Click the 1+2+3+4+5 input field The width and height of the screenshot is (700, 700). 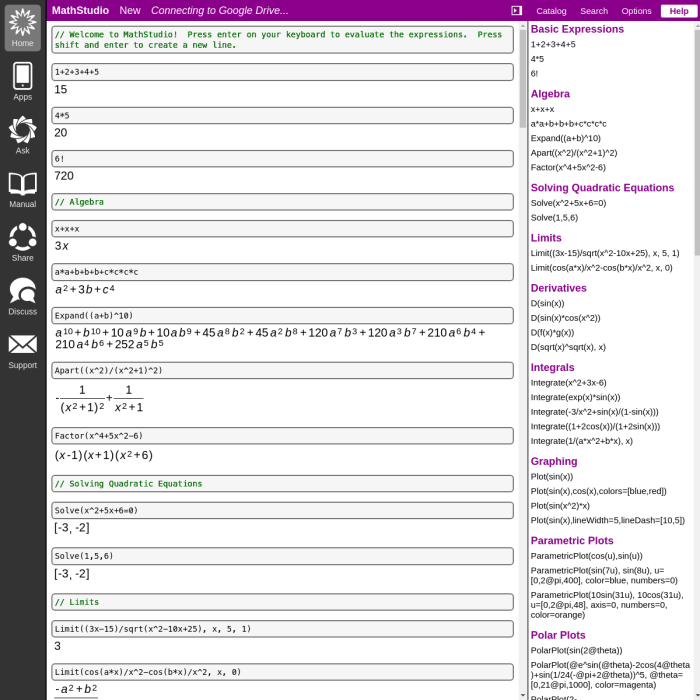(x=282, y=72)
